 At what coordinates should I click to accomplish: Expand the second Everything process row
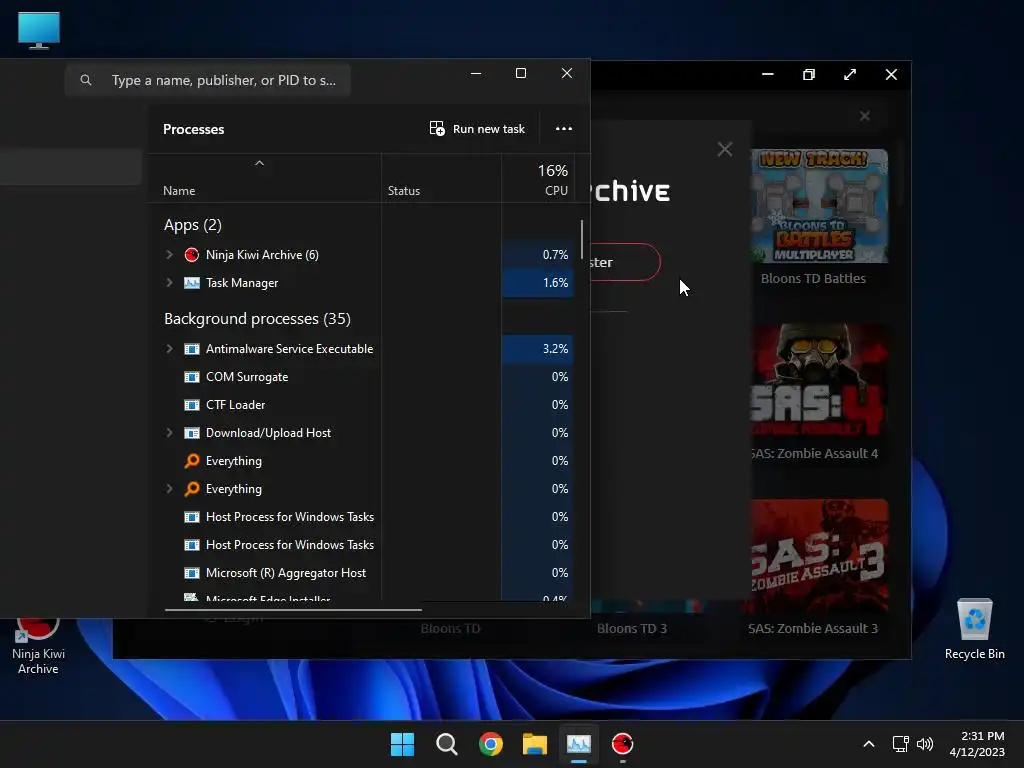(169, 488)
